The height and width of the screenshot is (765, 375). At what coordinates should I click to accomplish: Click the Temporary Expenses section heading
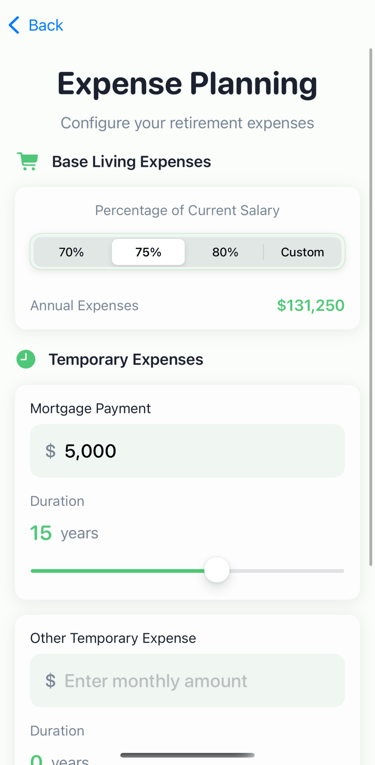pyautogui.click(x=126, y=360)
